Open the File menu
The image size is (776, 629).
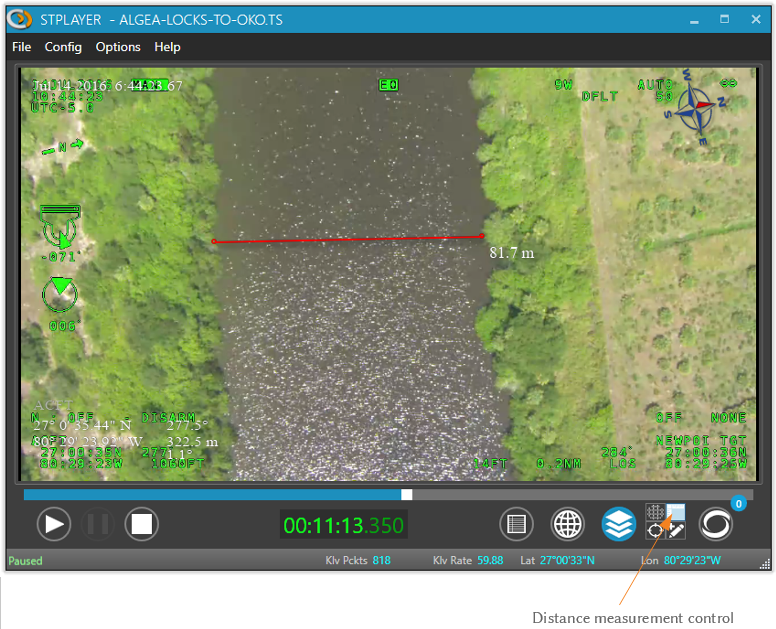tap(21, 47)
